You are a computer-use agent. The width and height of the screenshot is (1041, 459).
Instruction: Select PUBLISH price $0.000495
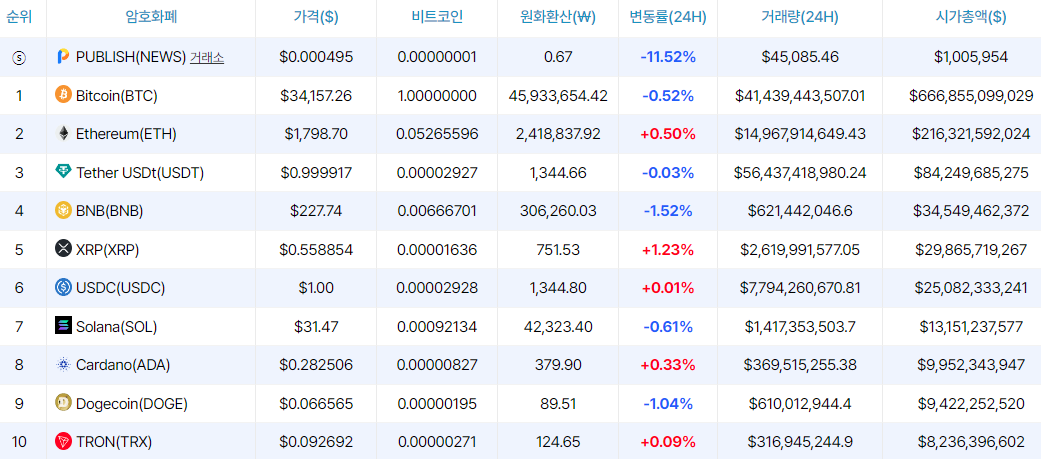tap(316, 58)
